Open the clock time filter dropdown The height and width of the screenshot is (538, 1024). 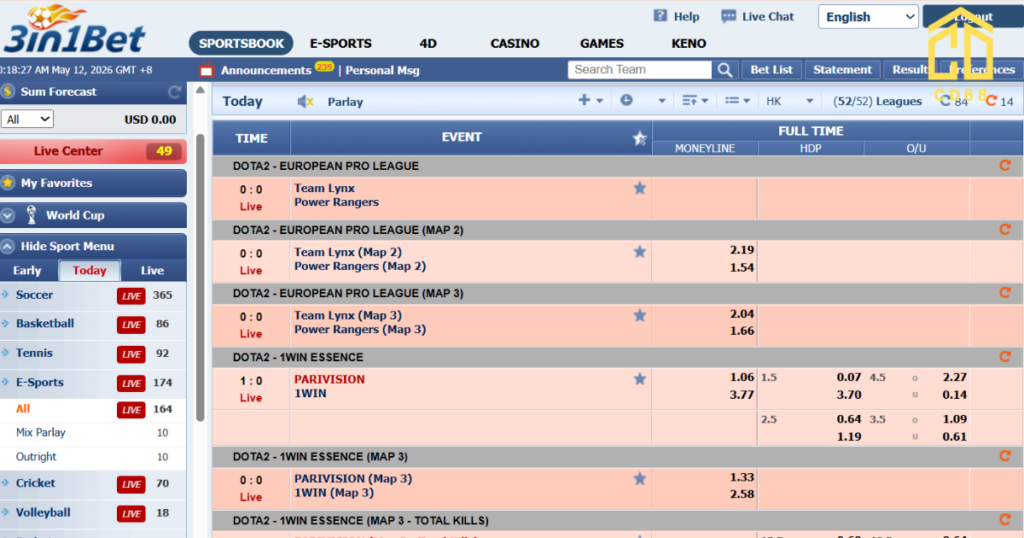tap(643, 101)
